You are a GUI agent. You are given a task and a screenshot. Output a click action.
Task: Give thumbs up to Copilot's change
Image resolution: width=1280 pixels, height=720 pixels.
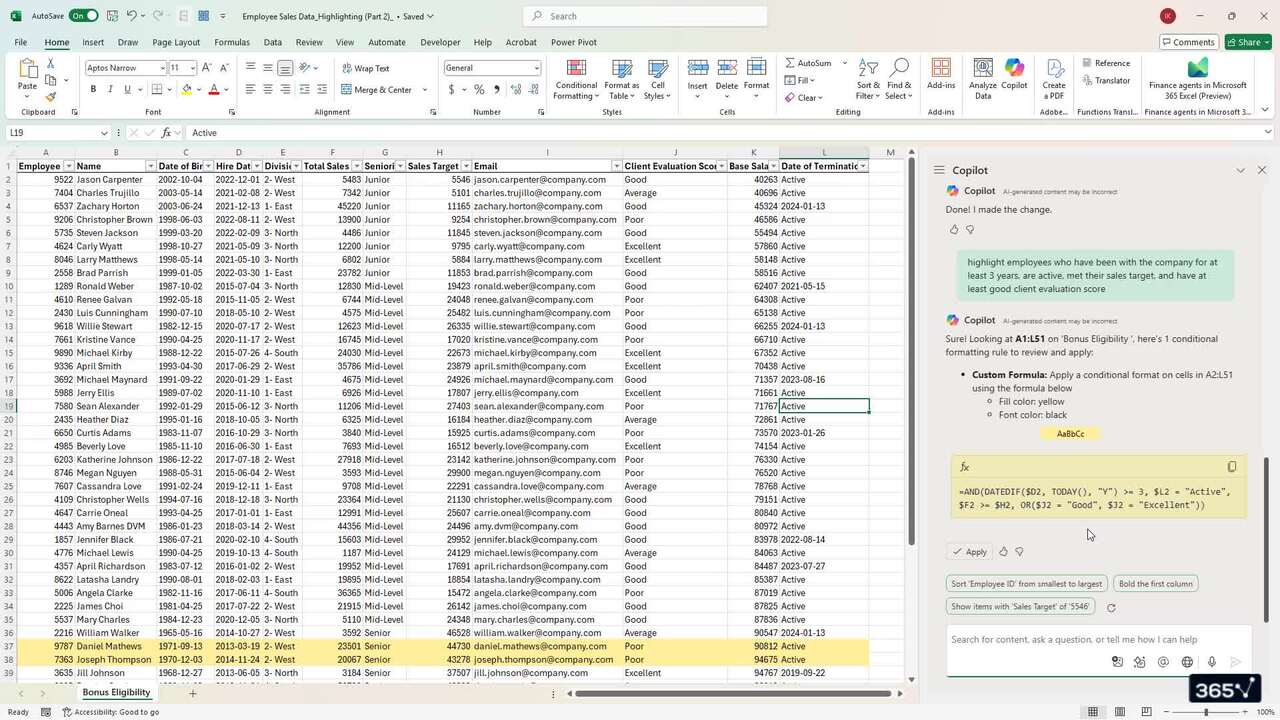pyautogui.click(x=953, y=229)
